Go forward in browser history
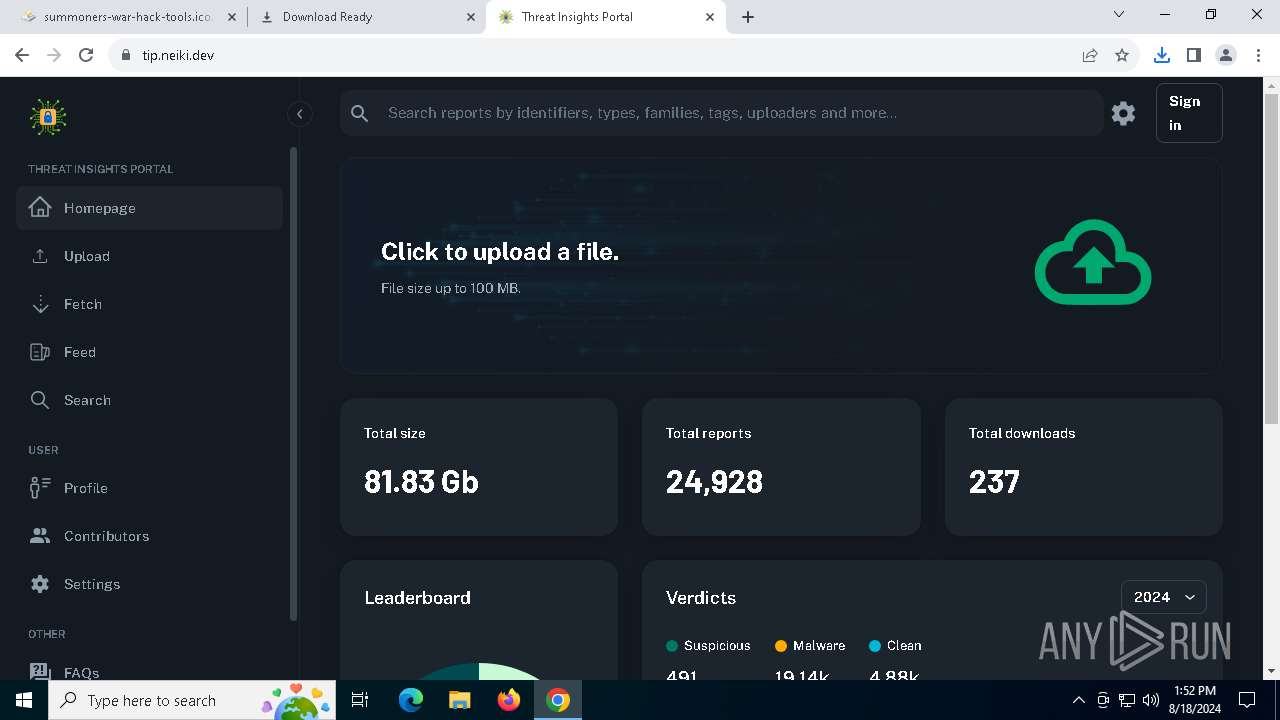This screenshot has height=720, width=1280. pyautogui.click(x=54, y=55)
